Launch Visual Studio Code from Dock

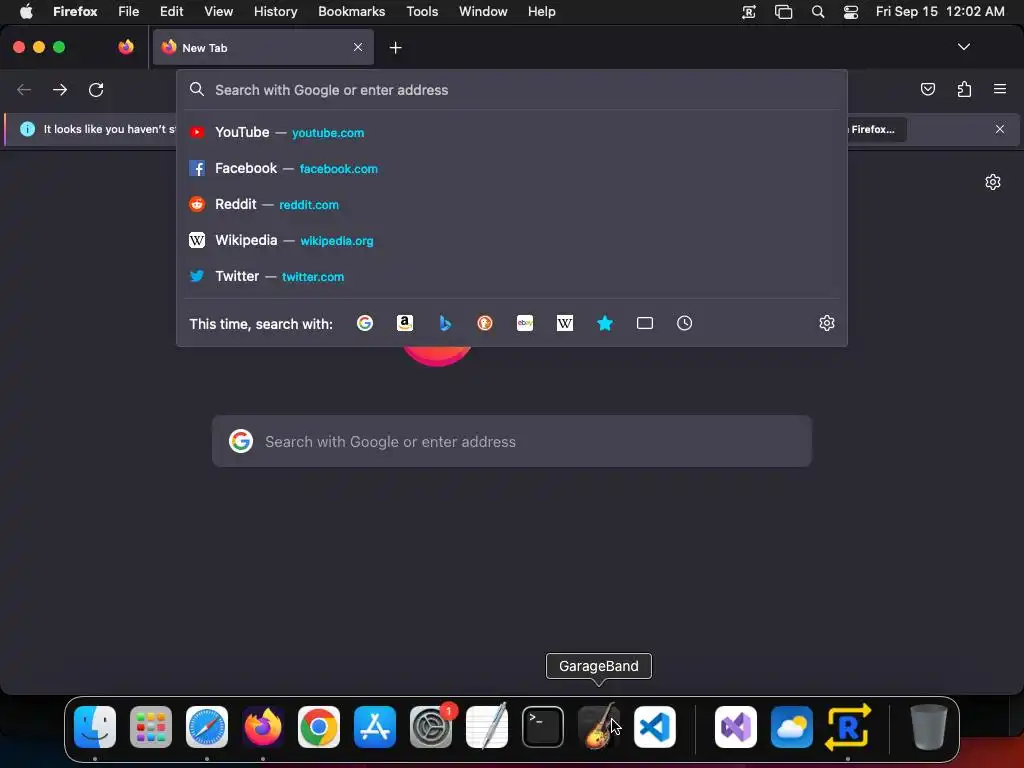(655, 726)
